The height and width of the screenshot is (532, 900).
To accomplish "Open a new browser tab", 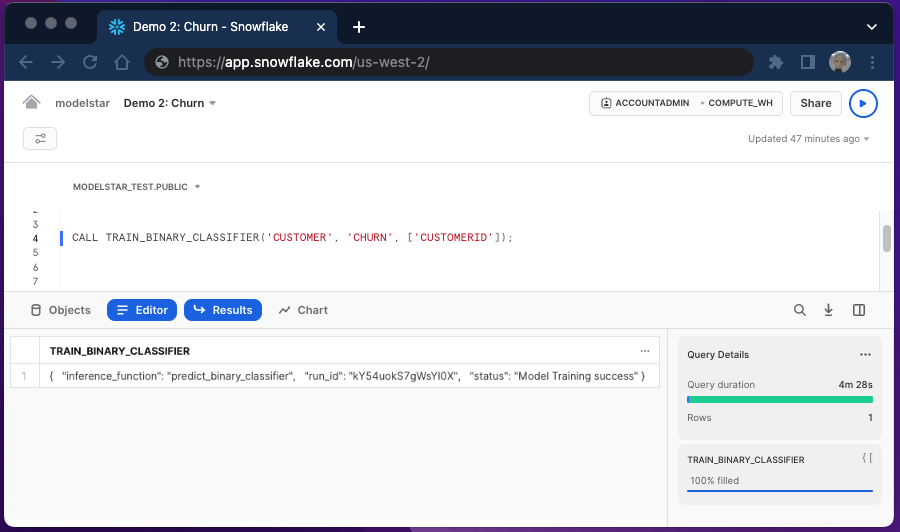I will (x=359, y=27).
